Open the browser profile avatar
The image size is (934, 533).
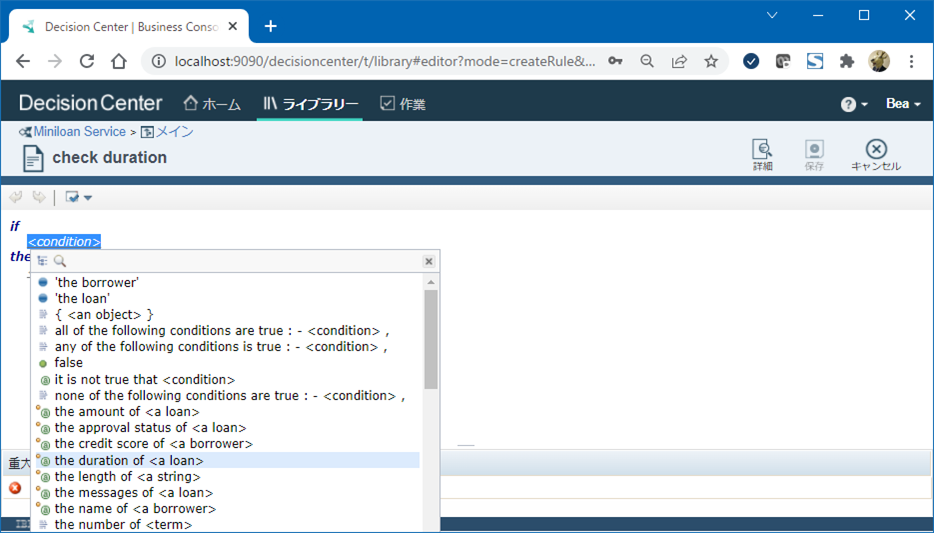879,61
